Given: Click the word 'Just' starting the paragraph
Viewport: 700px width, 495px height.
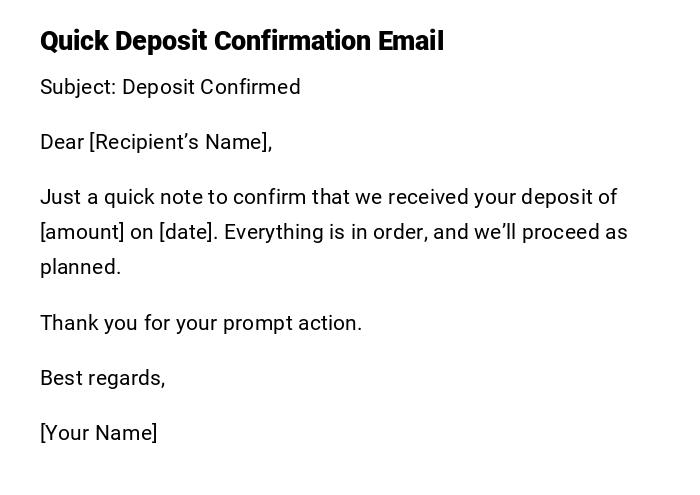Looking at the screenshot, I should coord(58,197).
